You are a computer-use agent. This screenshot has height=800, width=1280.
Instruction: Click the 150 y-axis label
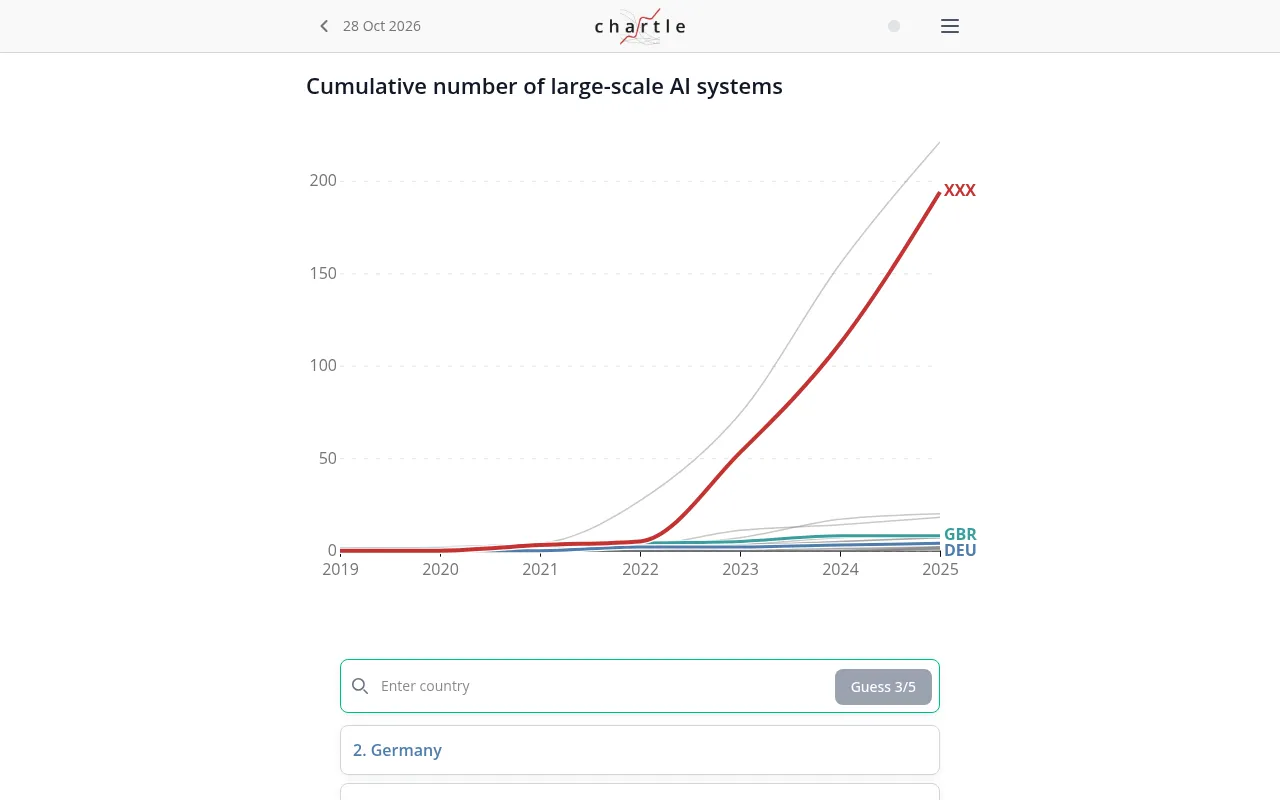tap(323, 273)
